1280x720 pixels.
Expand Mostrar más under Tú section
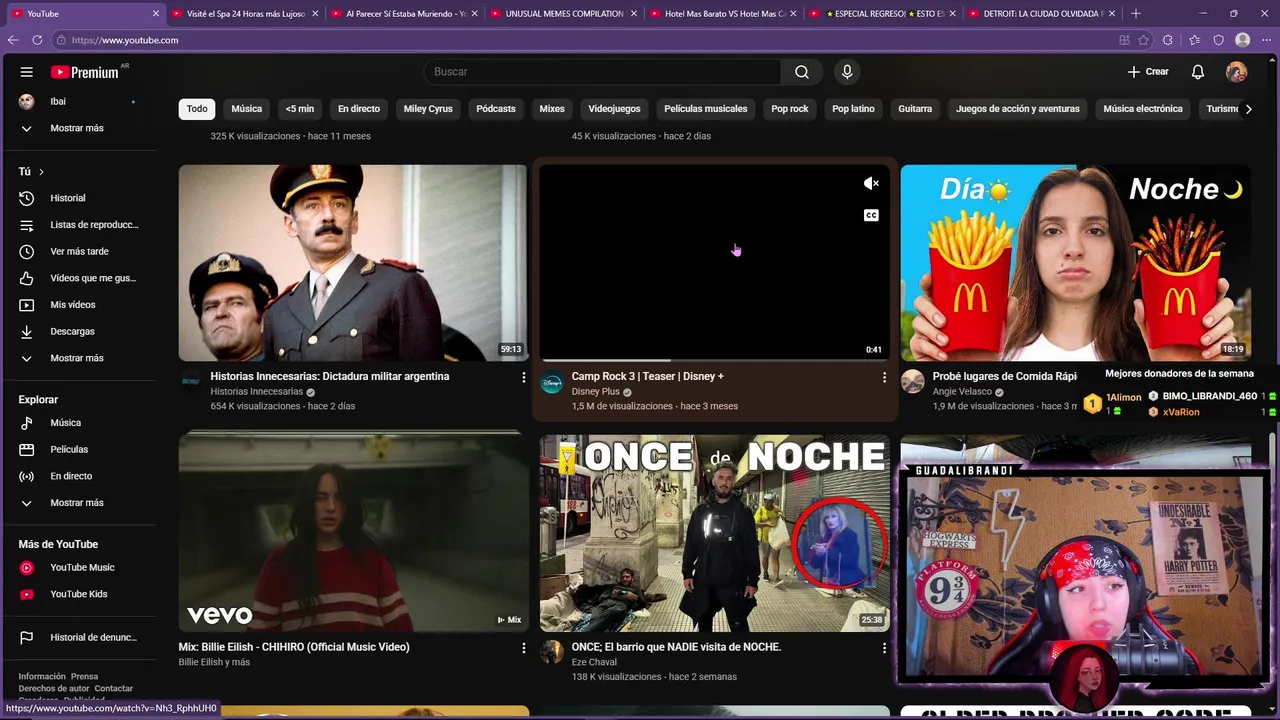pos(78,358)
